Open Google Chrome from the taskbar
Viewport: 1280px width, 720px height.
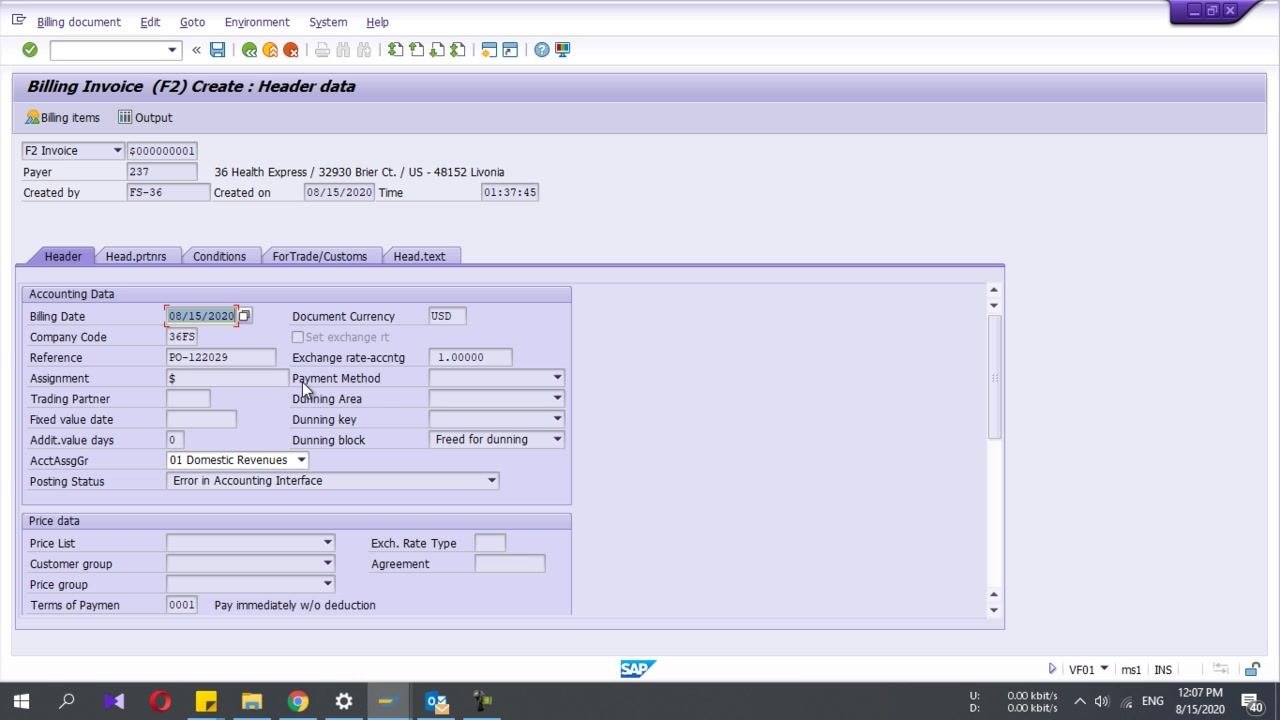pyautogui.click(x=298, y=701)
